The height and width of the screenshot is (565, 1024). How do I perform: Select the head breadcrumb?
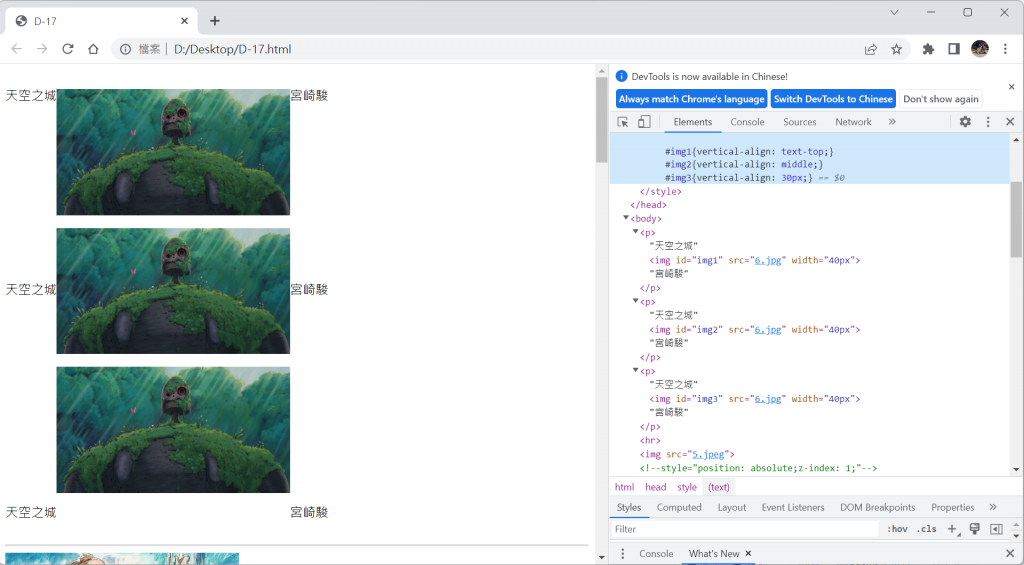tap(656, 487)
